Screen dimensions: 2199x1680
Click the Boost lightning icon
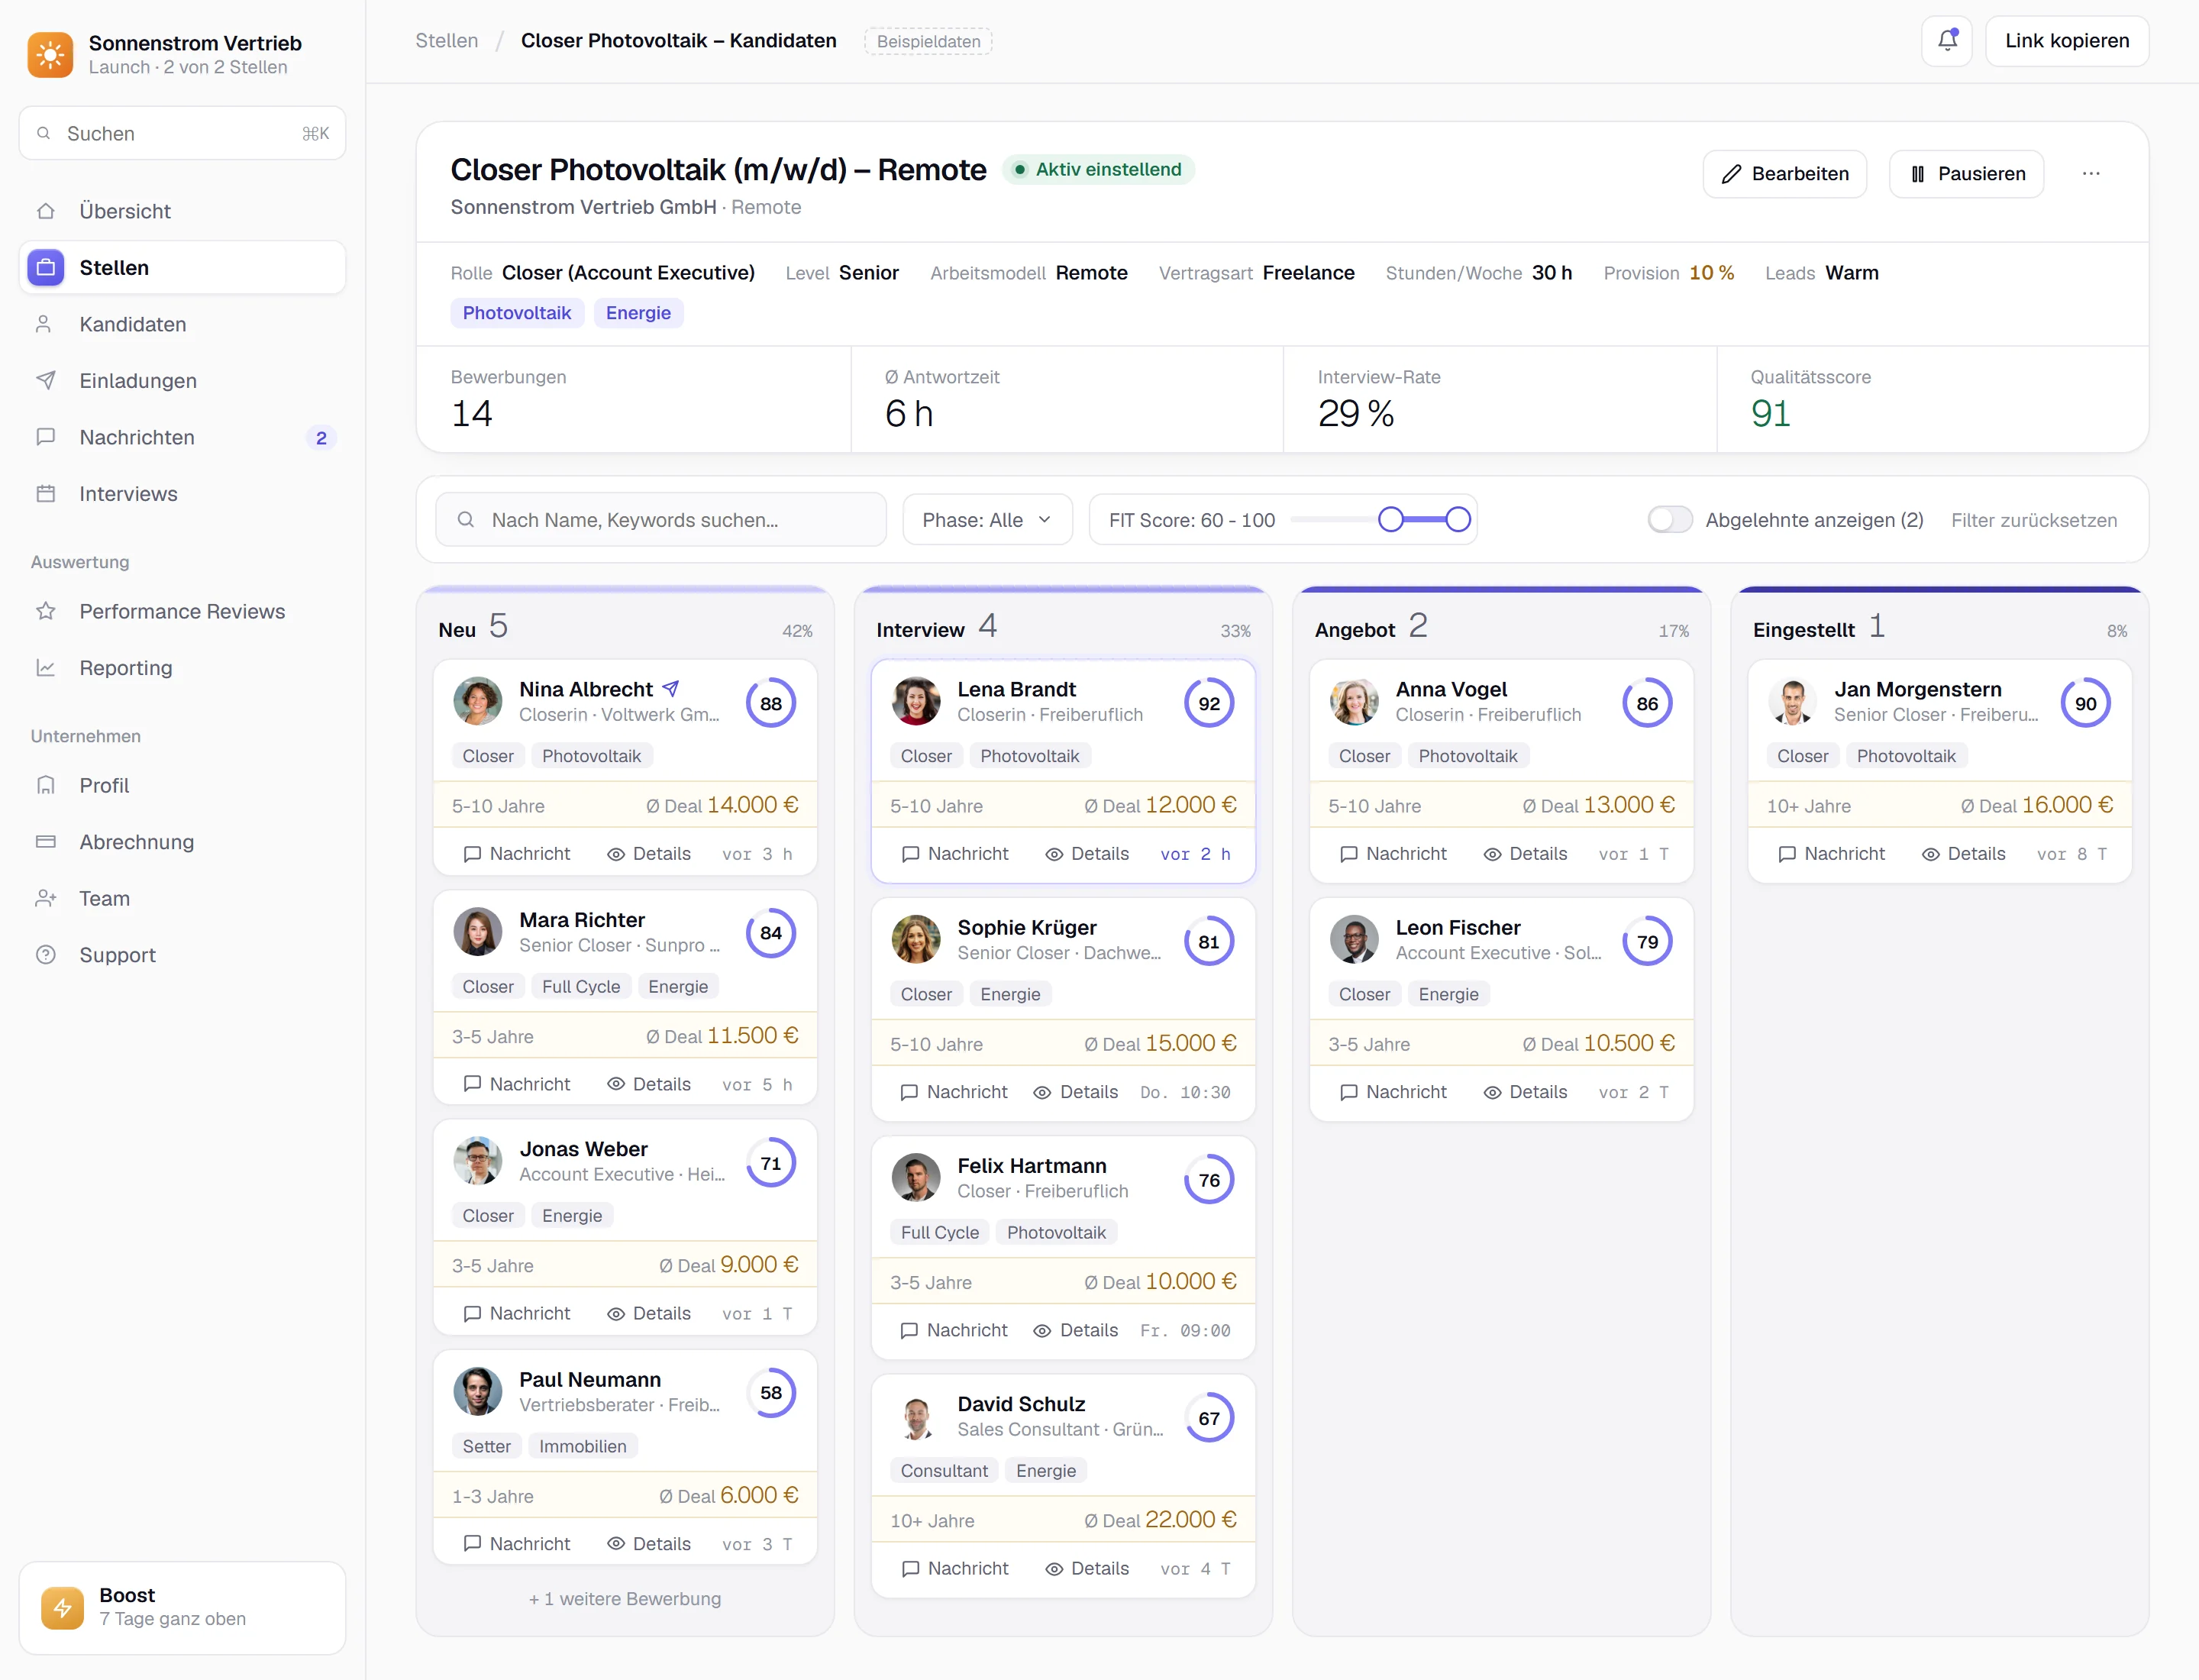[62, 1607]
